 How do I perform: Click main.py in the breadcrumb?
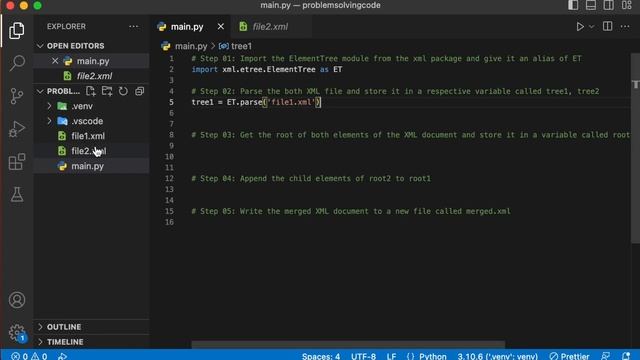click(191, 46)
